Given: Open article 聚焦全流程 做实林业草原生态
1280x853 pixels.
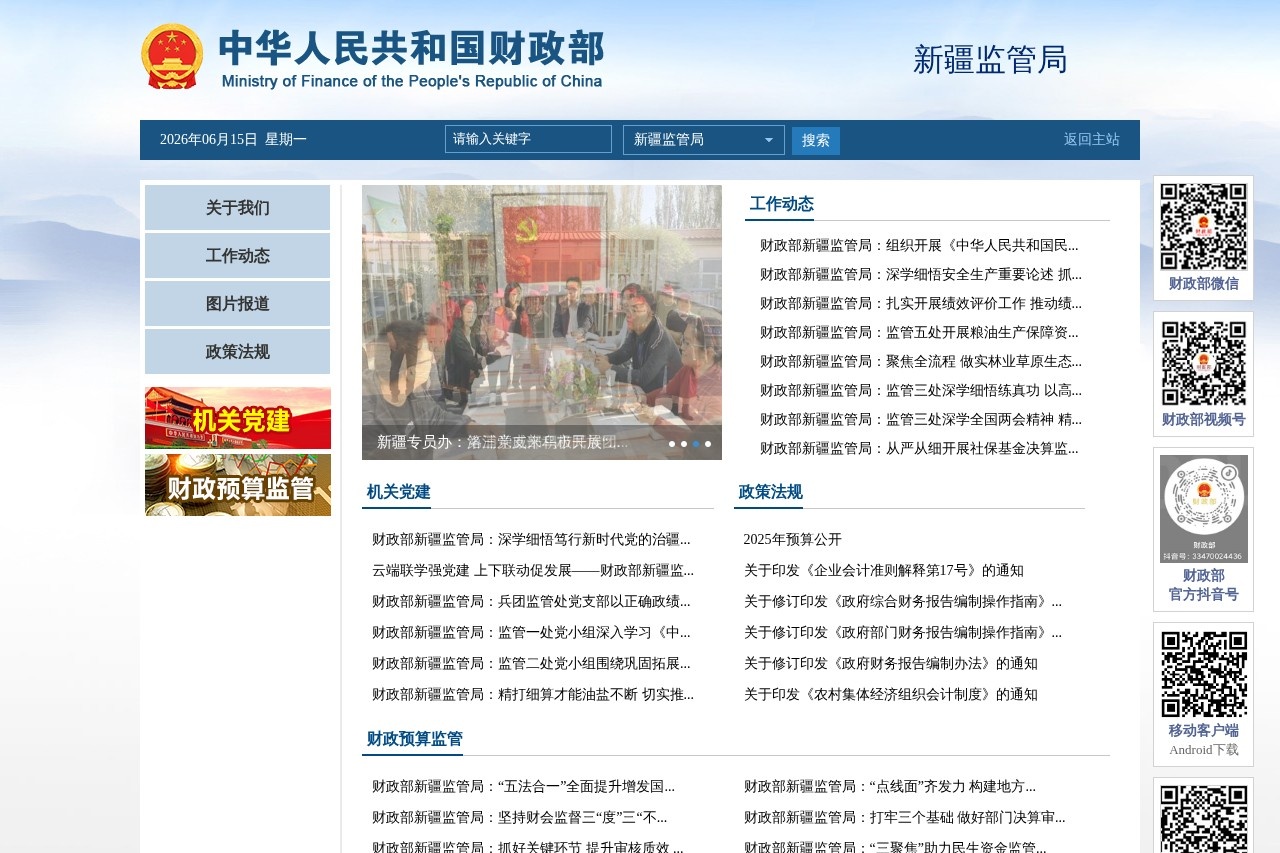Looking at the screenshot, I should (921, 362).
